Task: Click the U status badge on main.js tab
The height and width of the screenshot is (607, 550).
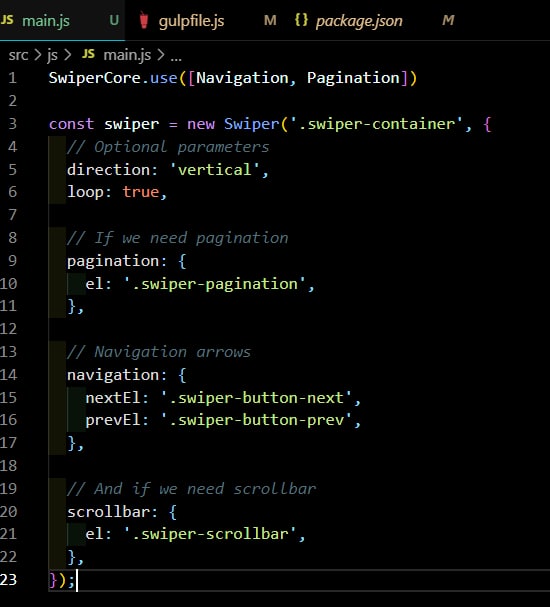Action: pos(114,20)
